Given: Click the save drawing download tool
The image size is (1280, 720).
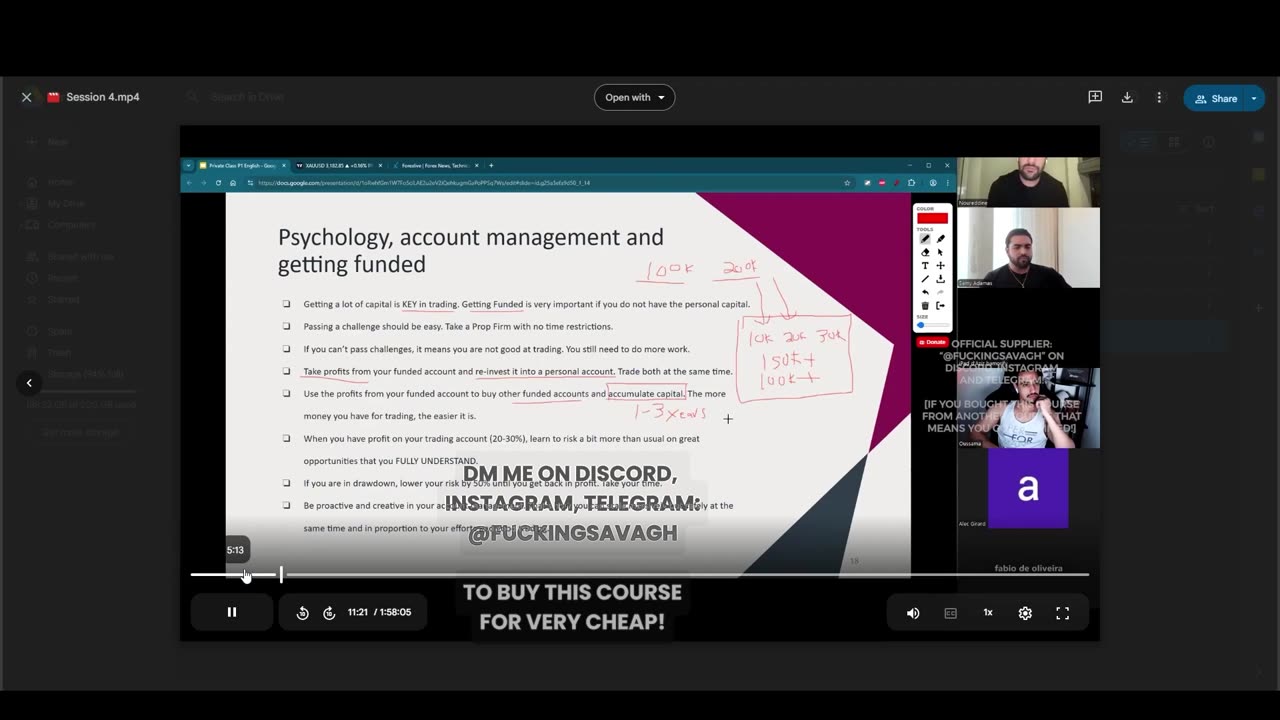Looking at the screenshot, I should (x=941, y=279).
